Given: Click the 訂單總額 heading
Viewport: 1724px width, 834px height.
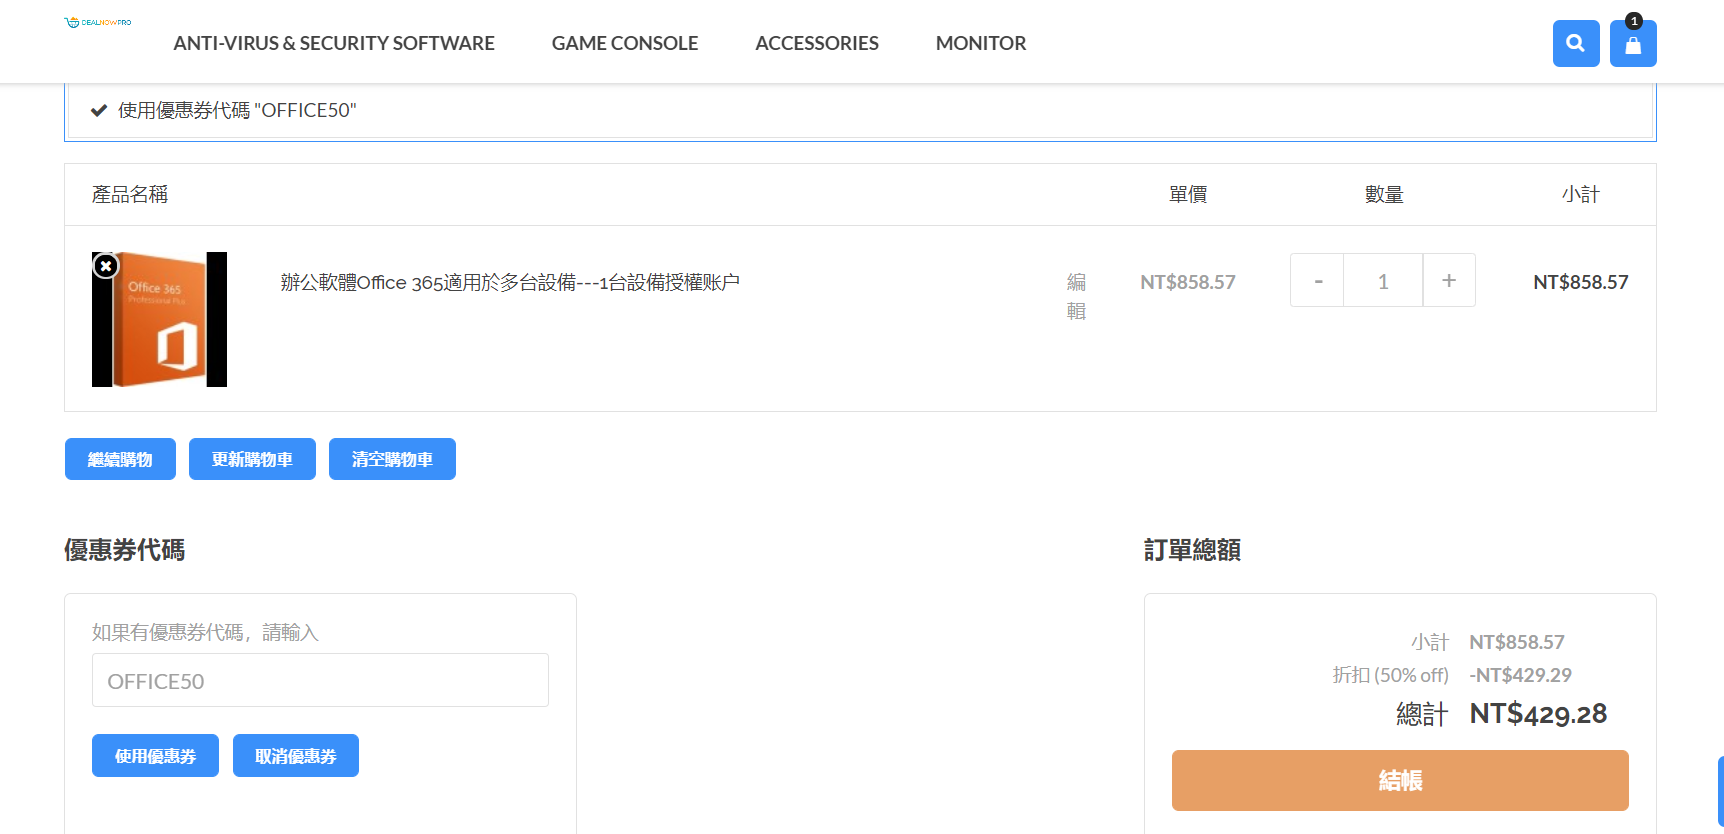Looking at the screenshot, I should coord(1192,550).
